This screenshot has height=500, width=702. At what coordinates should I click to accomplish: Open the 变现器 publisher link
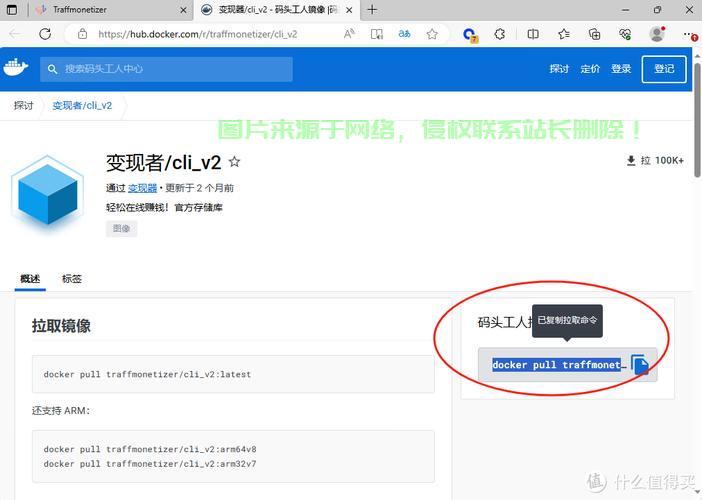147,188
